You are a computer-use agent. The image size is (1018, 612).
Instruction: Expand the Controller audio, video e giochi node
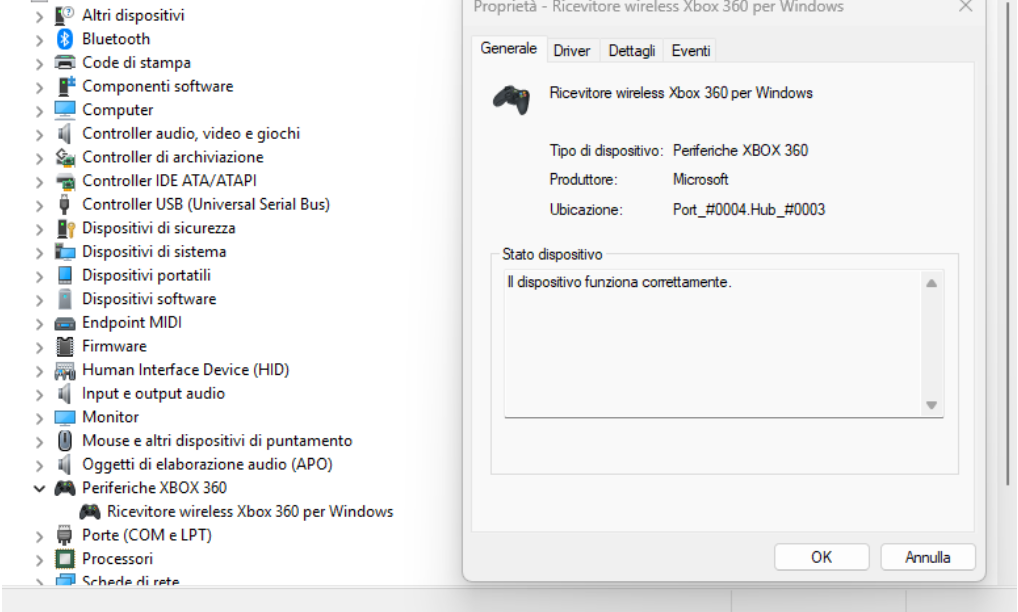pyautogui.click(x=40, y=134)
